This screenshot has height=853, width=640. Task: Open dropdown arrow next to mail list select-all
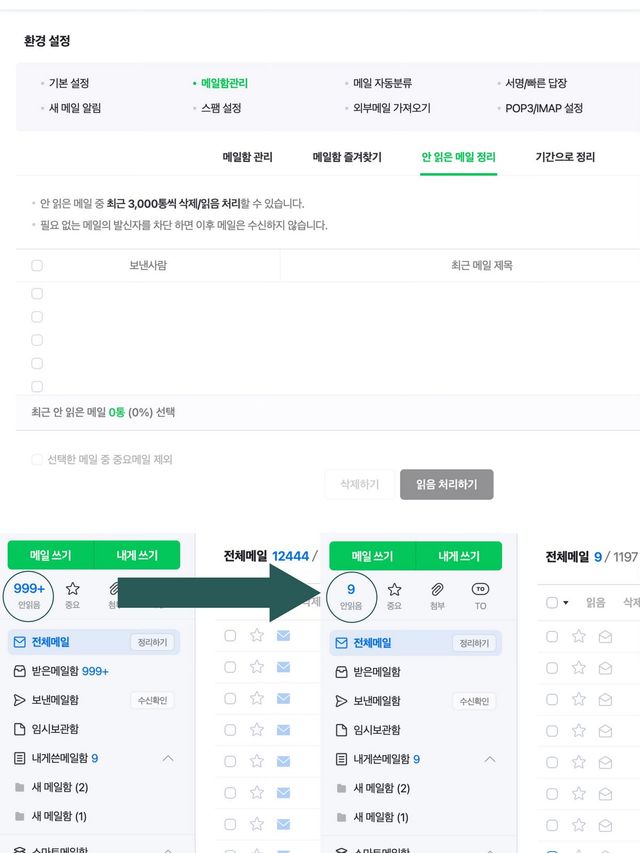pos(565,603)
